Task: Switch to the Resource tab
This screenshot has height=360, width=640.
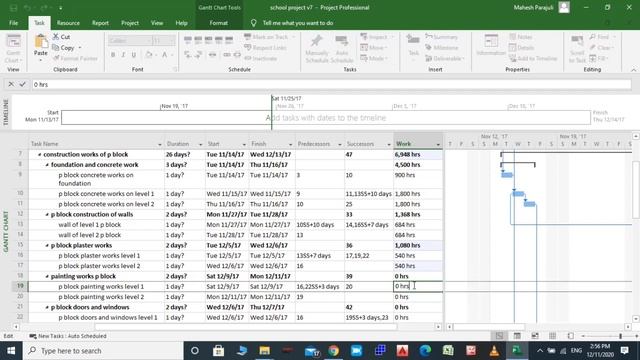Action: (68, 23)
